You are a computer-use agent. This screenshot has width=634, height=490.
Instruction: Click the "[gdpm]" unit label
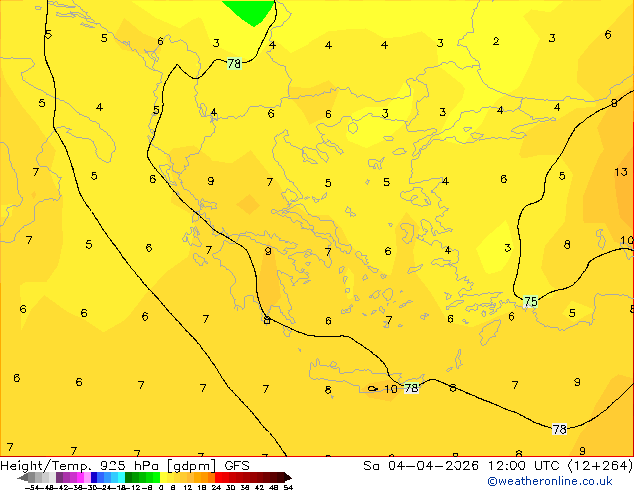coord(191,466)
